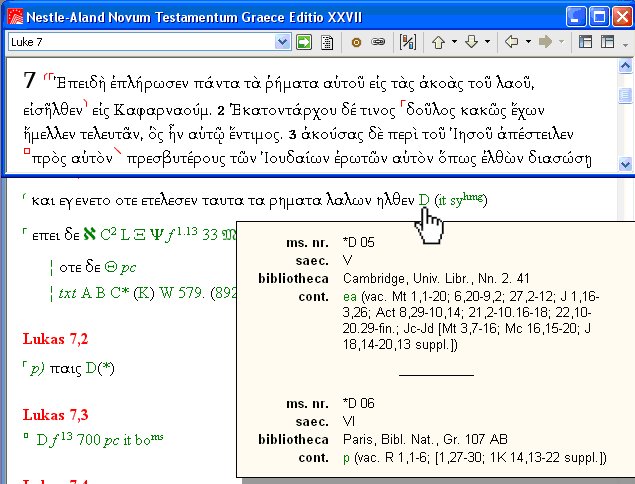This screenshot has width=635, height=484.
Task: Close the Nestle-Aland window
Action: pos(622,17)
